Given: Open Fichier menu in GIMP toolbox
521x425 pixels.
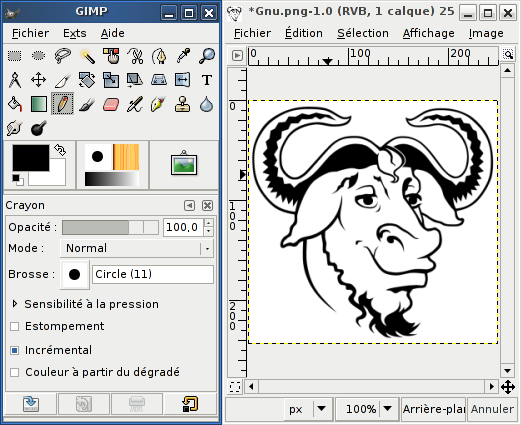Looking at the screenshot, I should coord(30,33).
